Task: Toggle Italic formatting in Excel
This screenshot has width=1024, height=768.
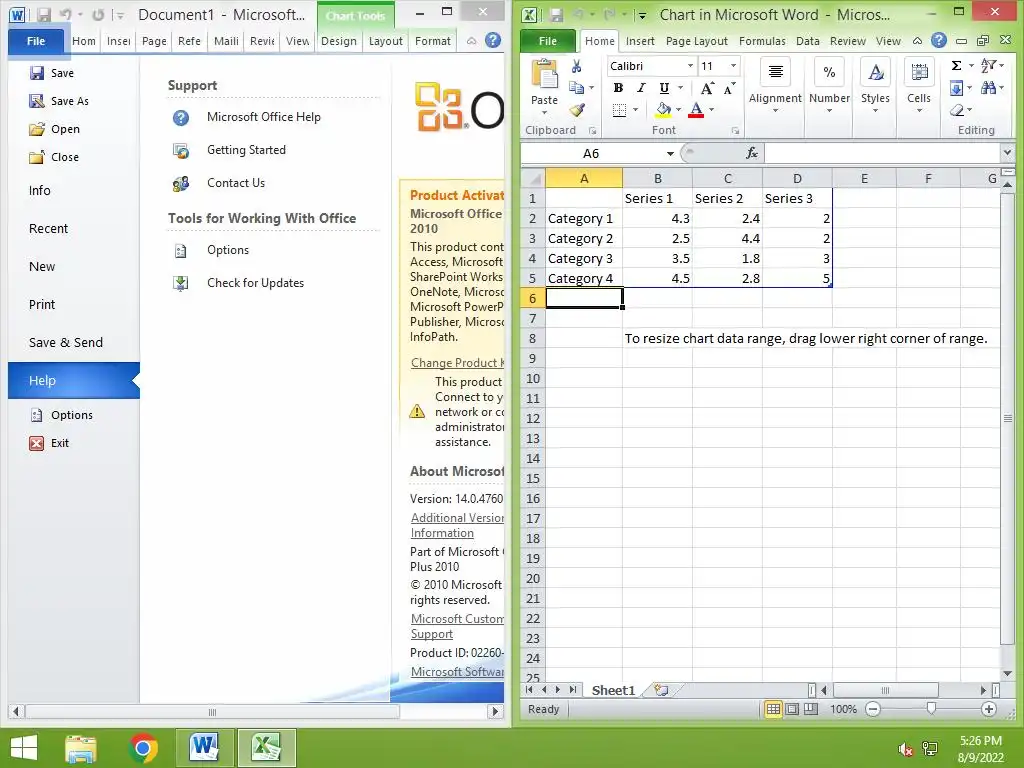Action: [x=641, y=88]
